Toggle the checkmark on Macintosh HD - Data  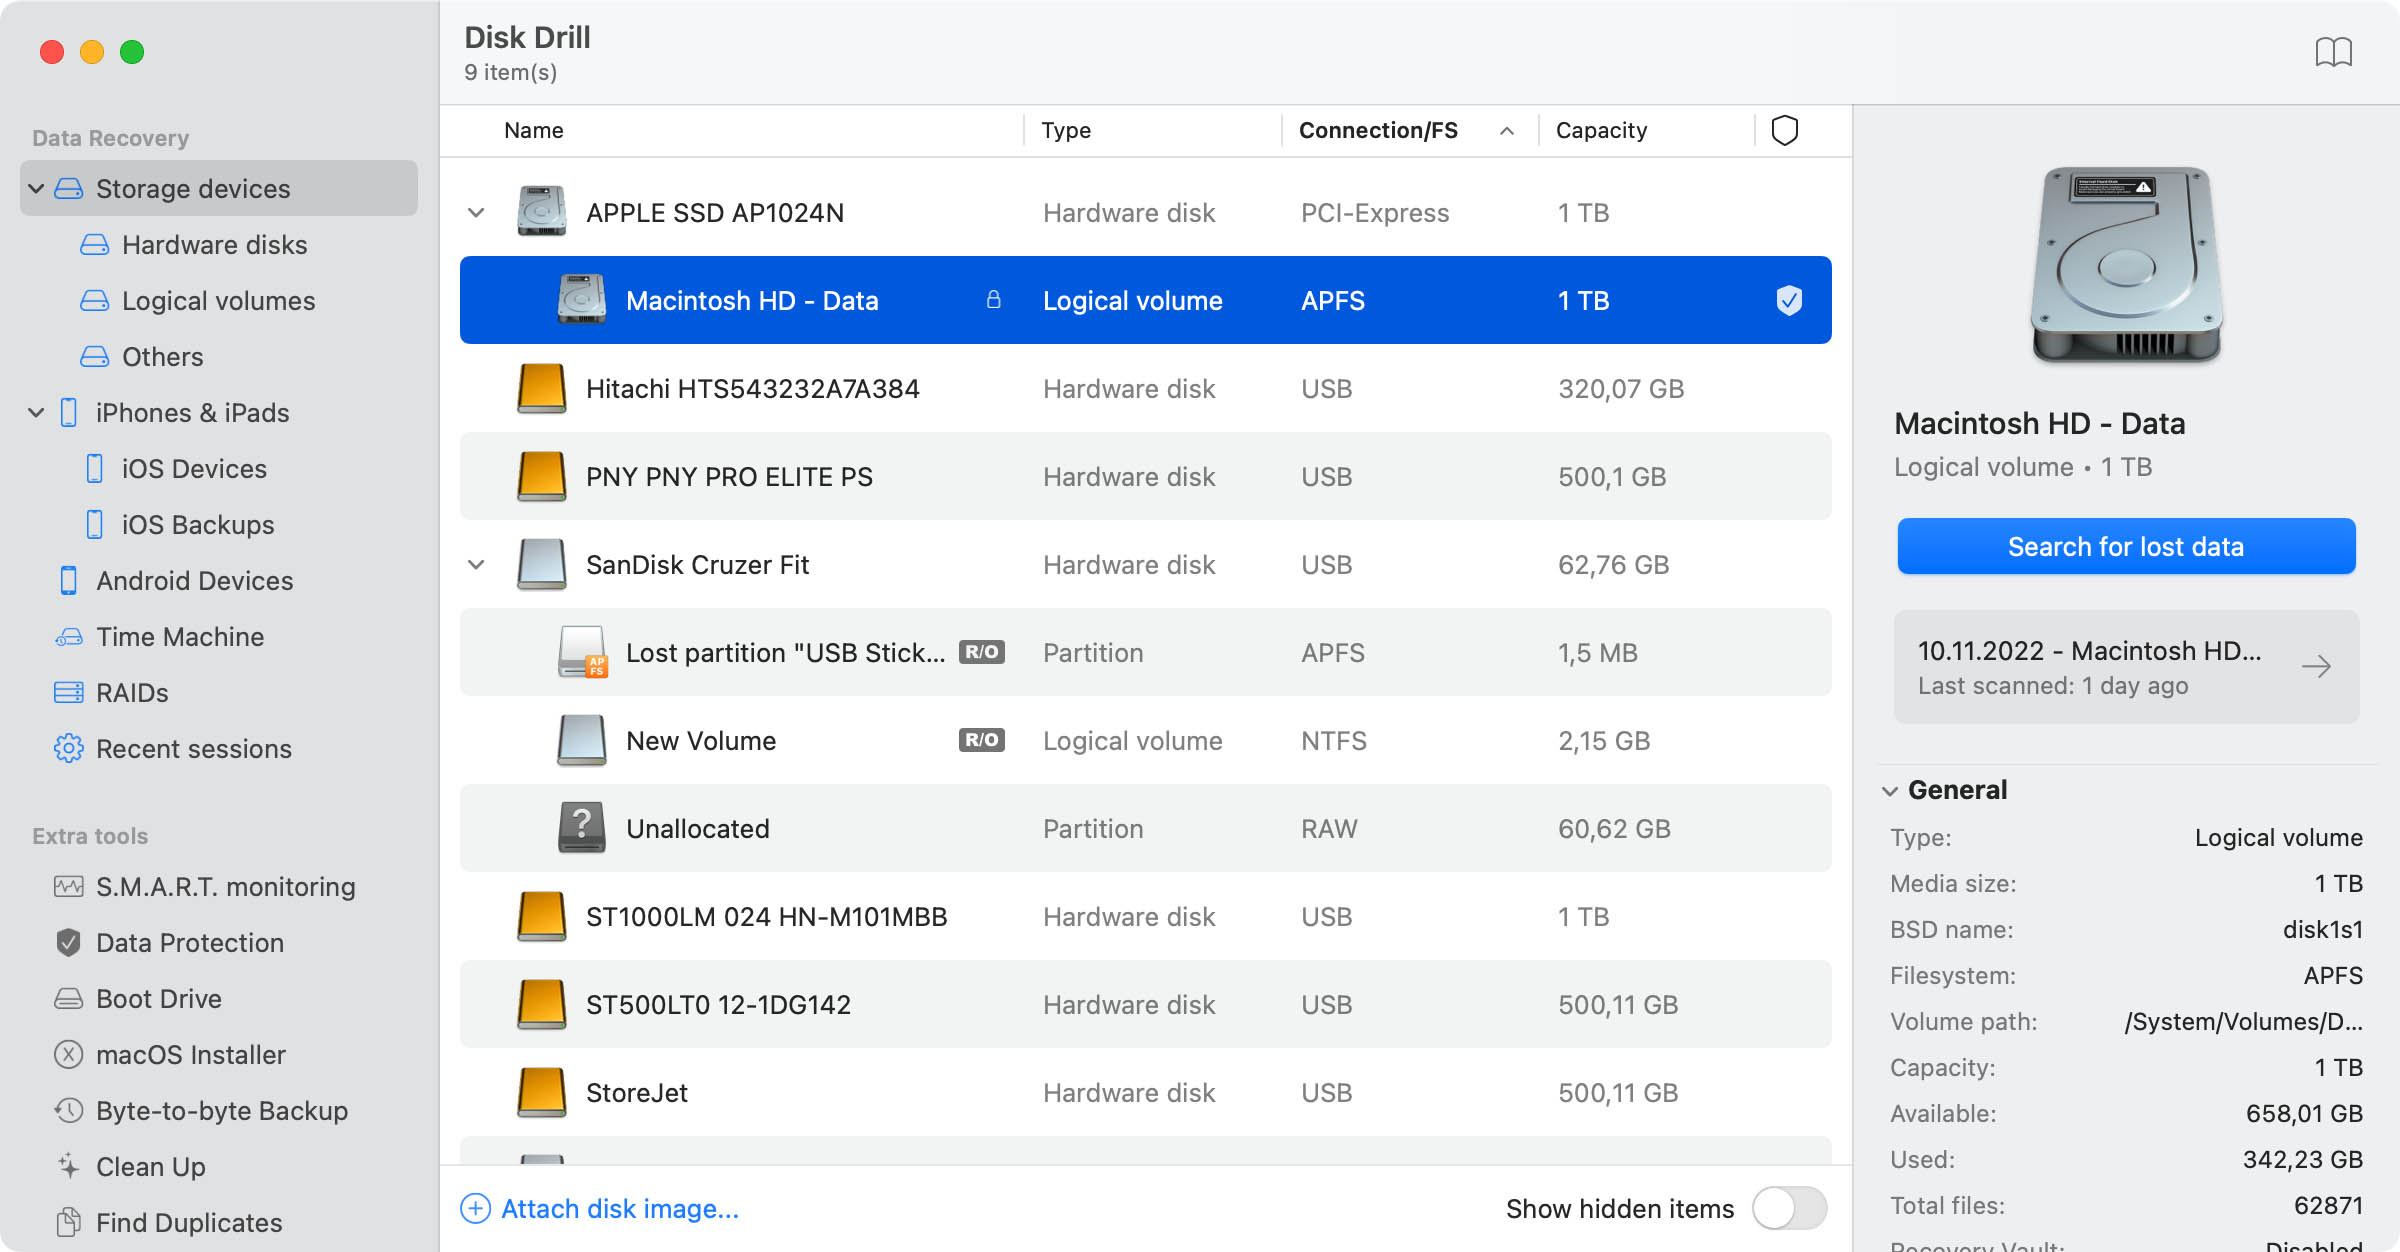[1787, 300]
